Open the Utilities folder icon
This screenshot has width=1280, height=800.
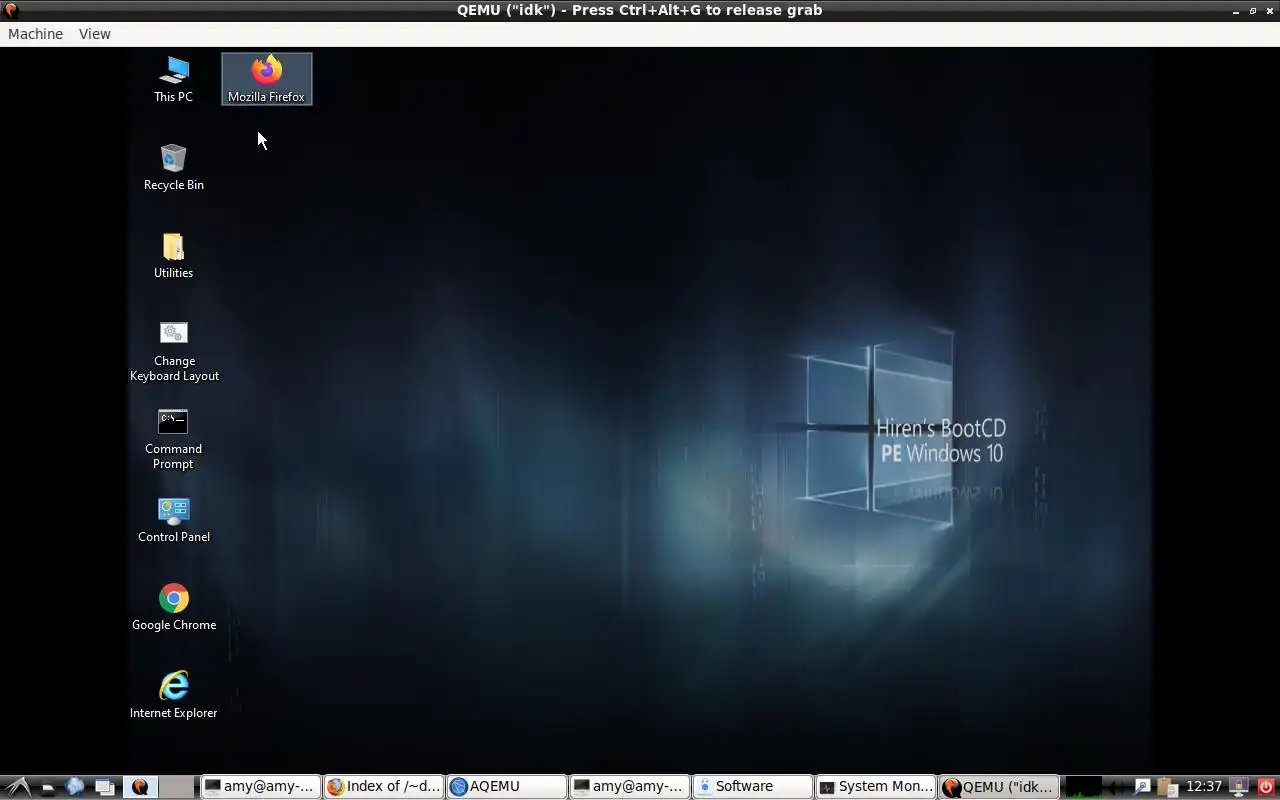tap(173, 256)
